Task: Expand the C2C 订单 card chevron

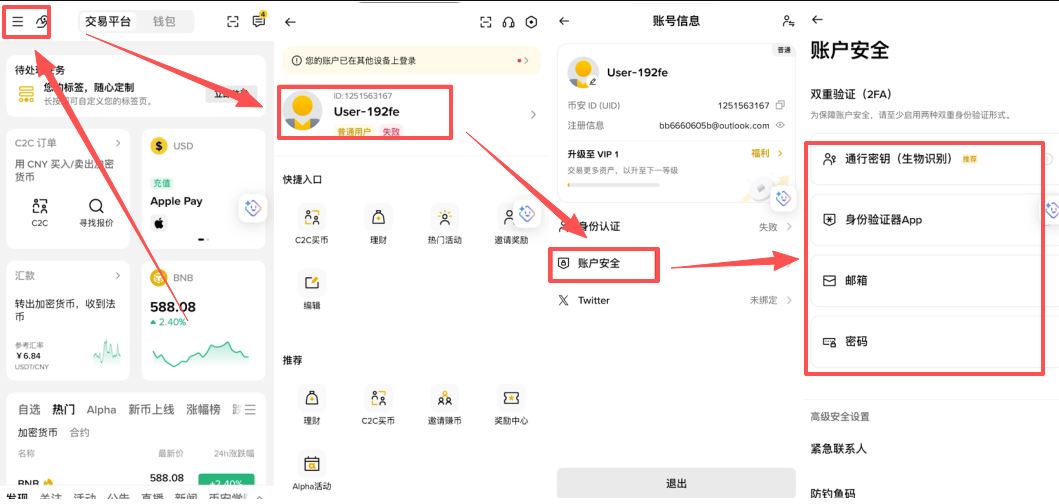Action: point(118,143)
